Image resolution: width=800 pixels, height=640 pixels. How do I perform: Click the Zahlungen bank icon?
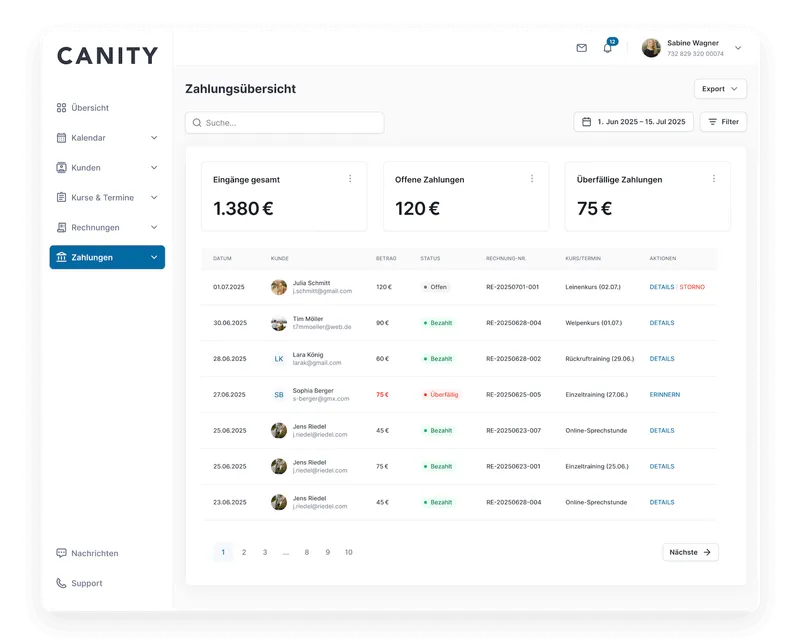(60, 257)
